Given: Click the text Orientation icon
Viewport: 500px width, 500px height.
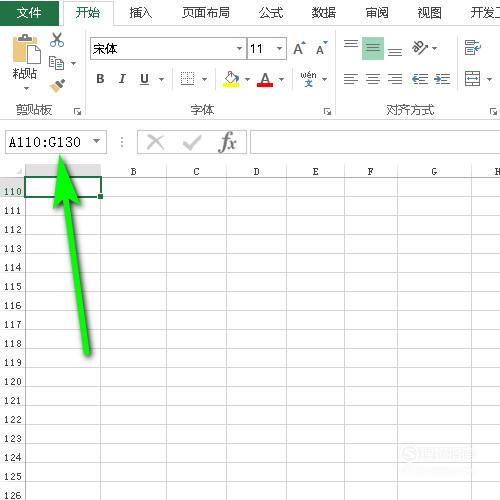Looking at the screenshot, I should [420, 48].
